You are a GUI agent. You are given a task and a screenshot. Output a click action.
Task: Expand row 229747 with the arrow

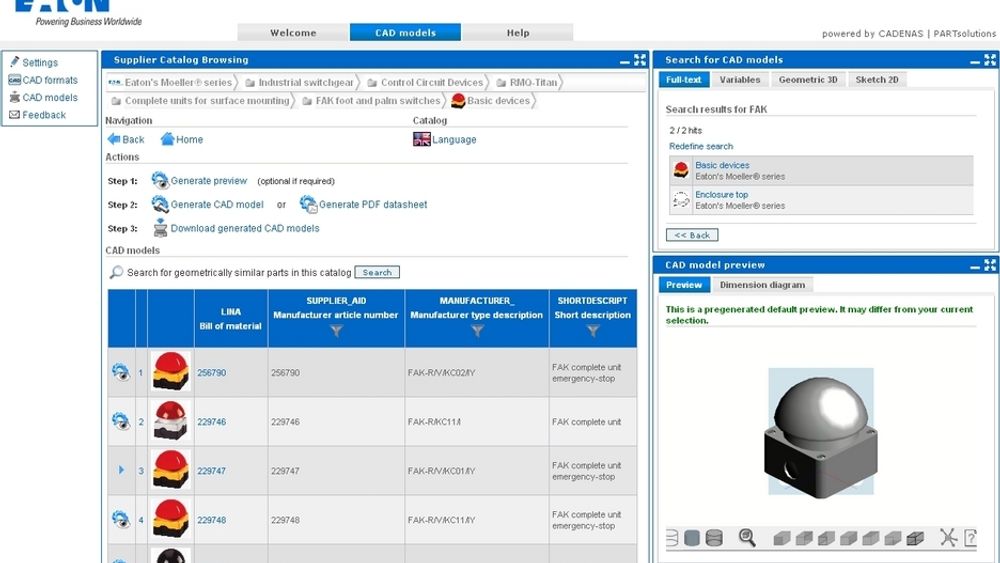pos(121,470)
